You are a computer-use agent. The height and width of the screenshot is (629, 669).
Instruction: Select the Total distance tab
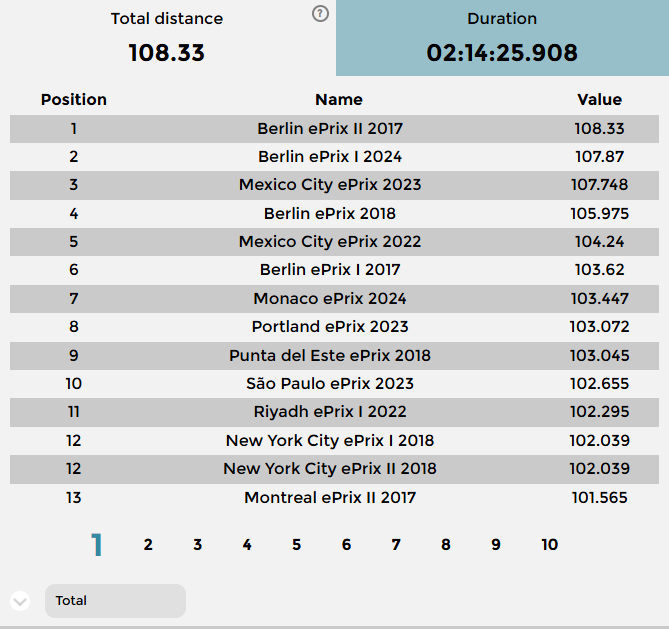[x=167, y=38]
